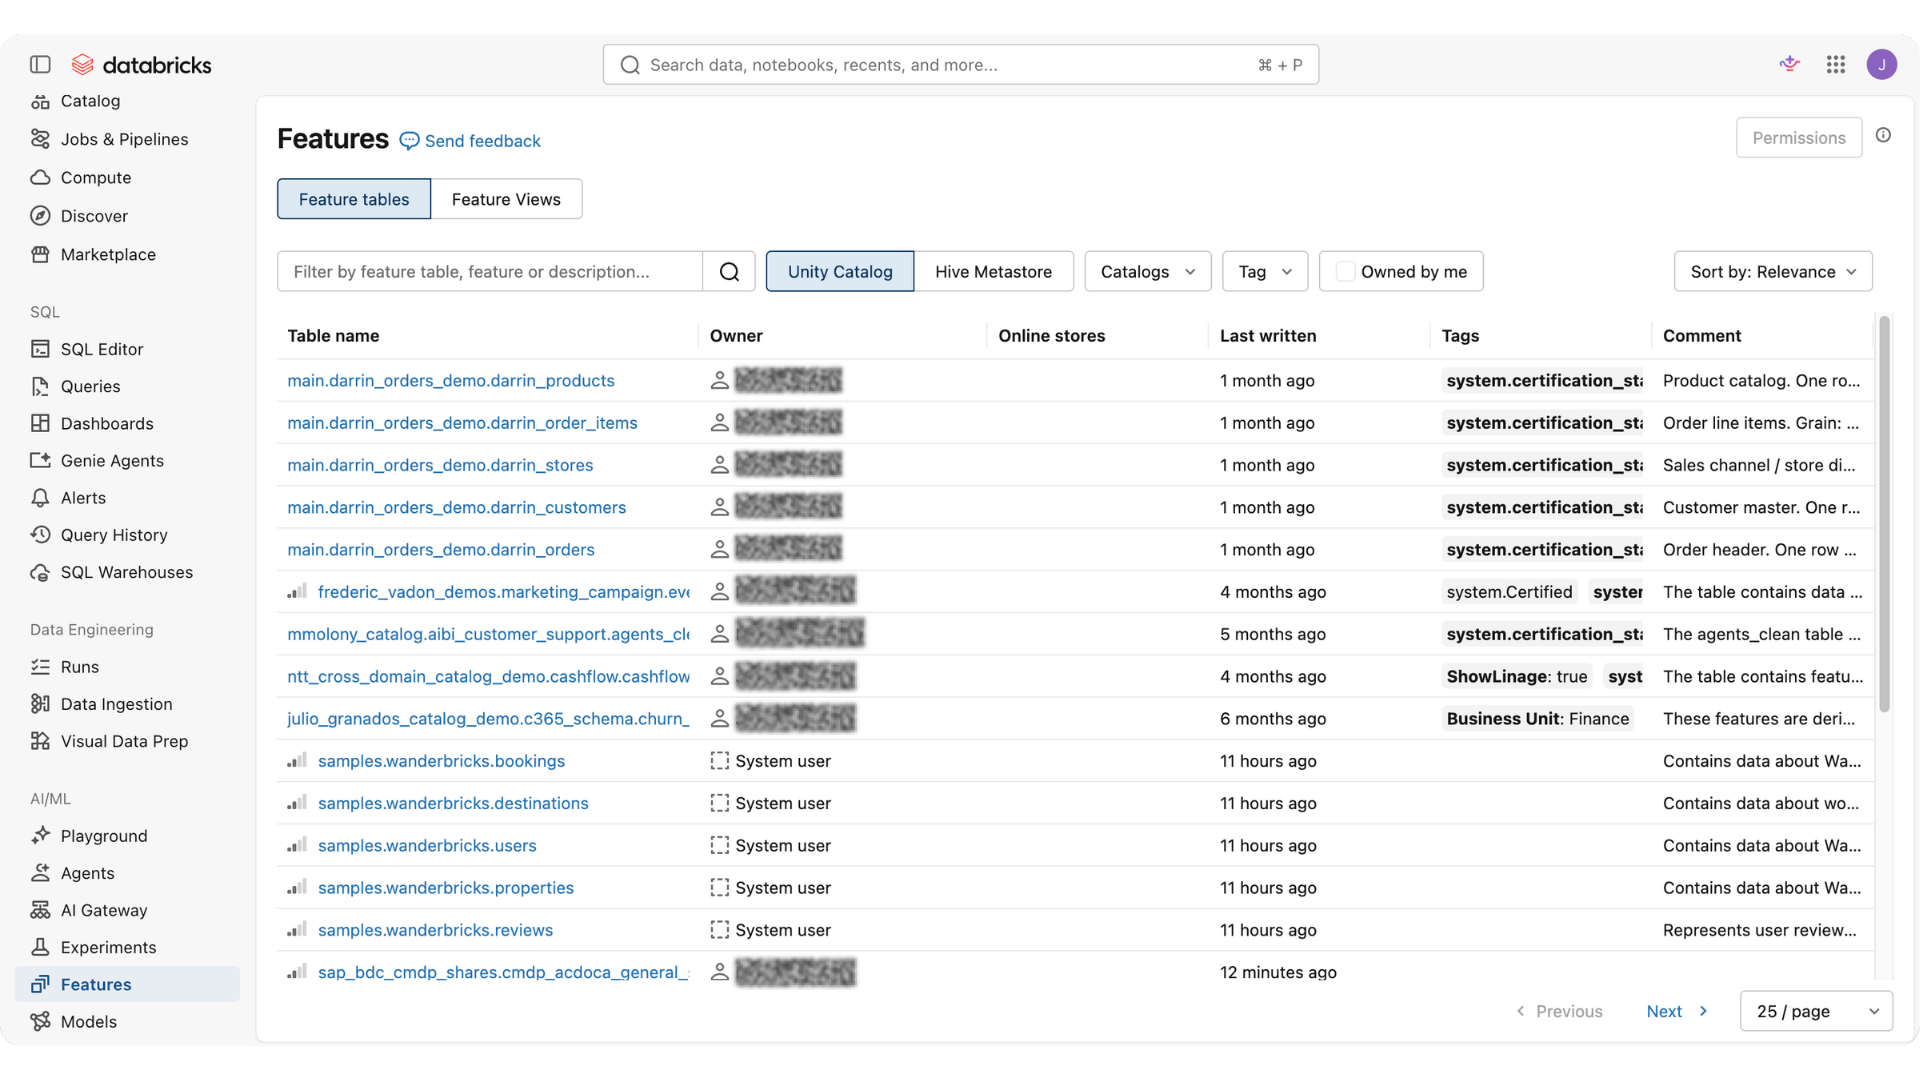Viewport: 1920px width, 1080px height.
Task: Go to the Next page
Action: (x=1677, y=1011)
